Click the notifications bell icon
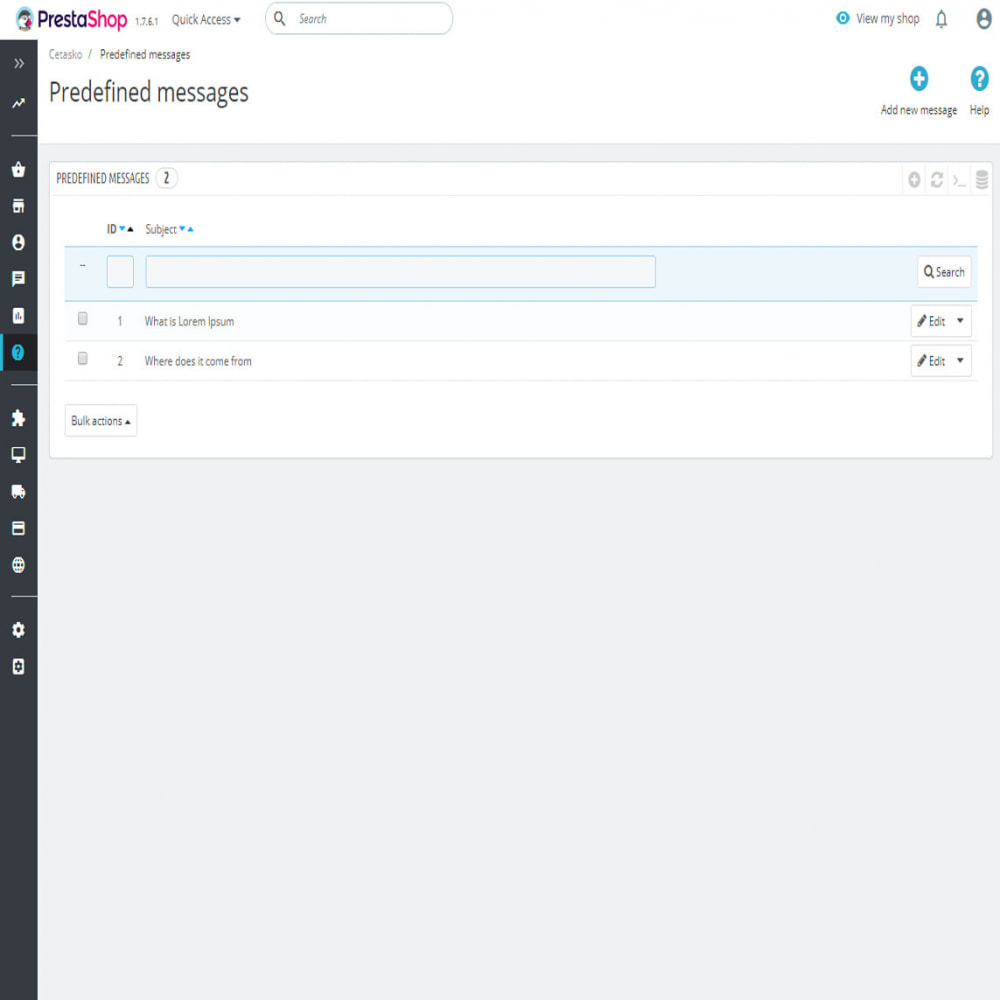The height and width of the screenshot is (1000, 1000). click(x=941, y=20)
